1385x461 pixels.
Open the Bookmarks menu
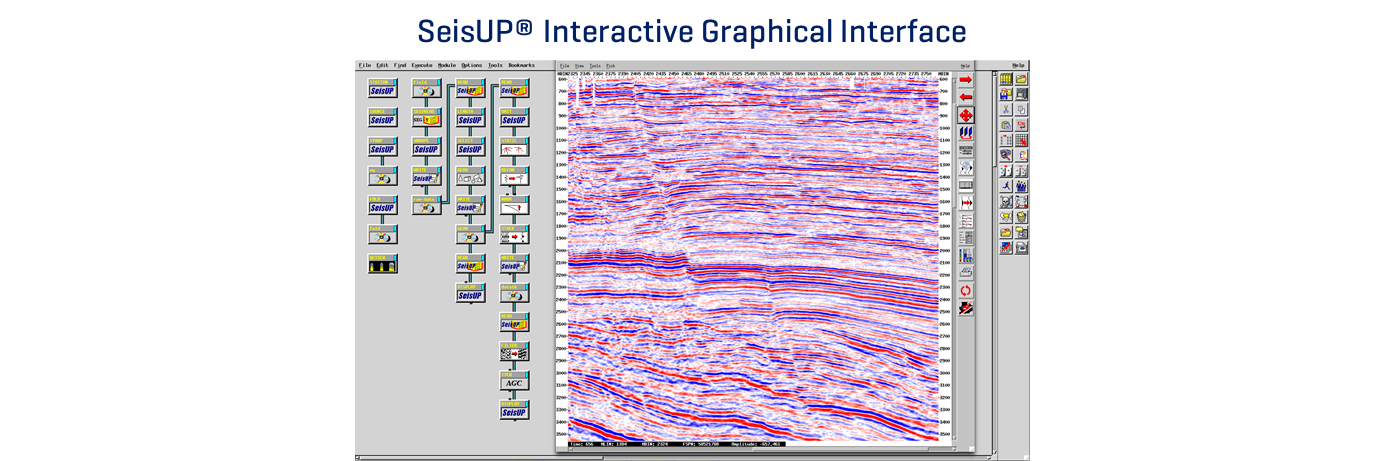(521, 65)
